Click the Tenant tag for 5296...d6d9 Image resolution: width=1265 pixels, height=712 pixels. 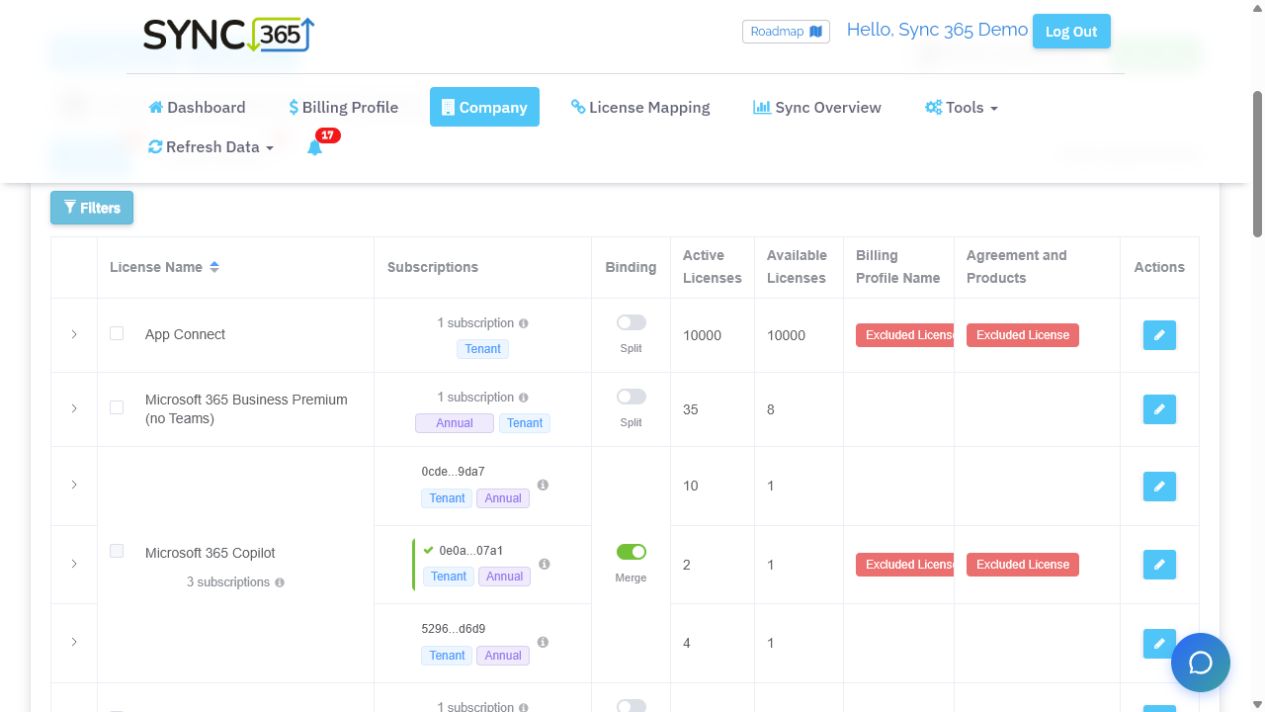pyautogui.click(x=447, y=655)
